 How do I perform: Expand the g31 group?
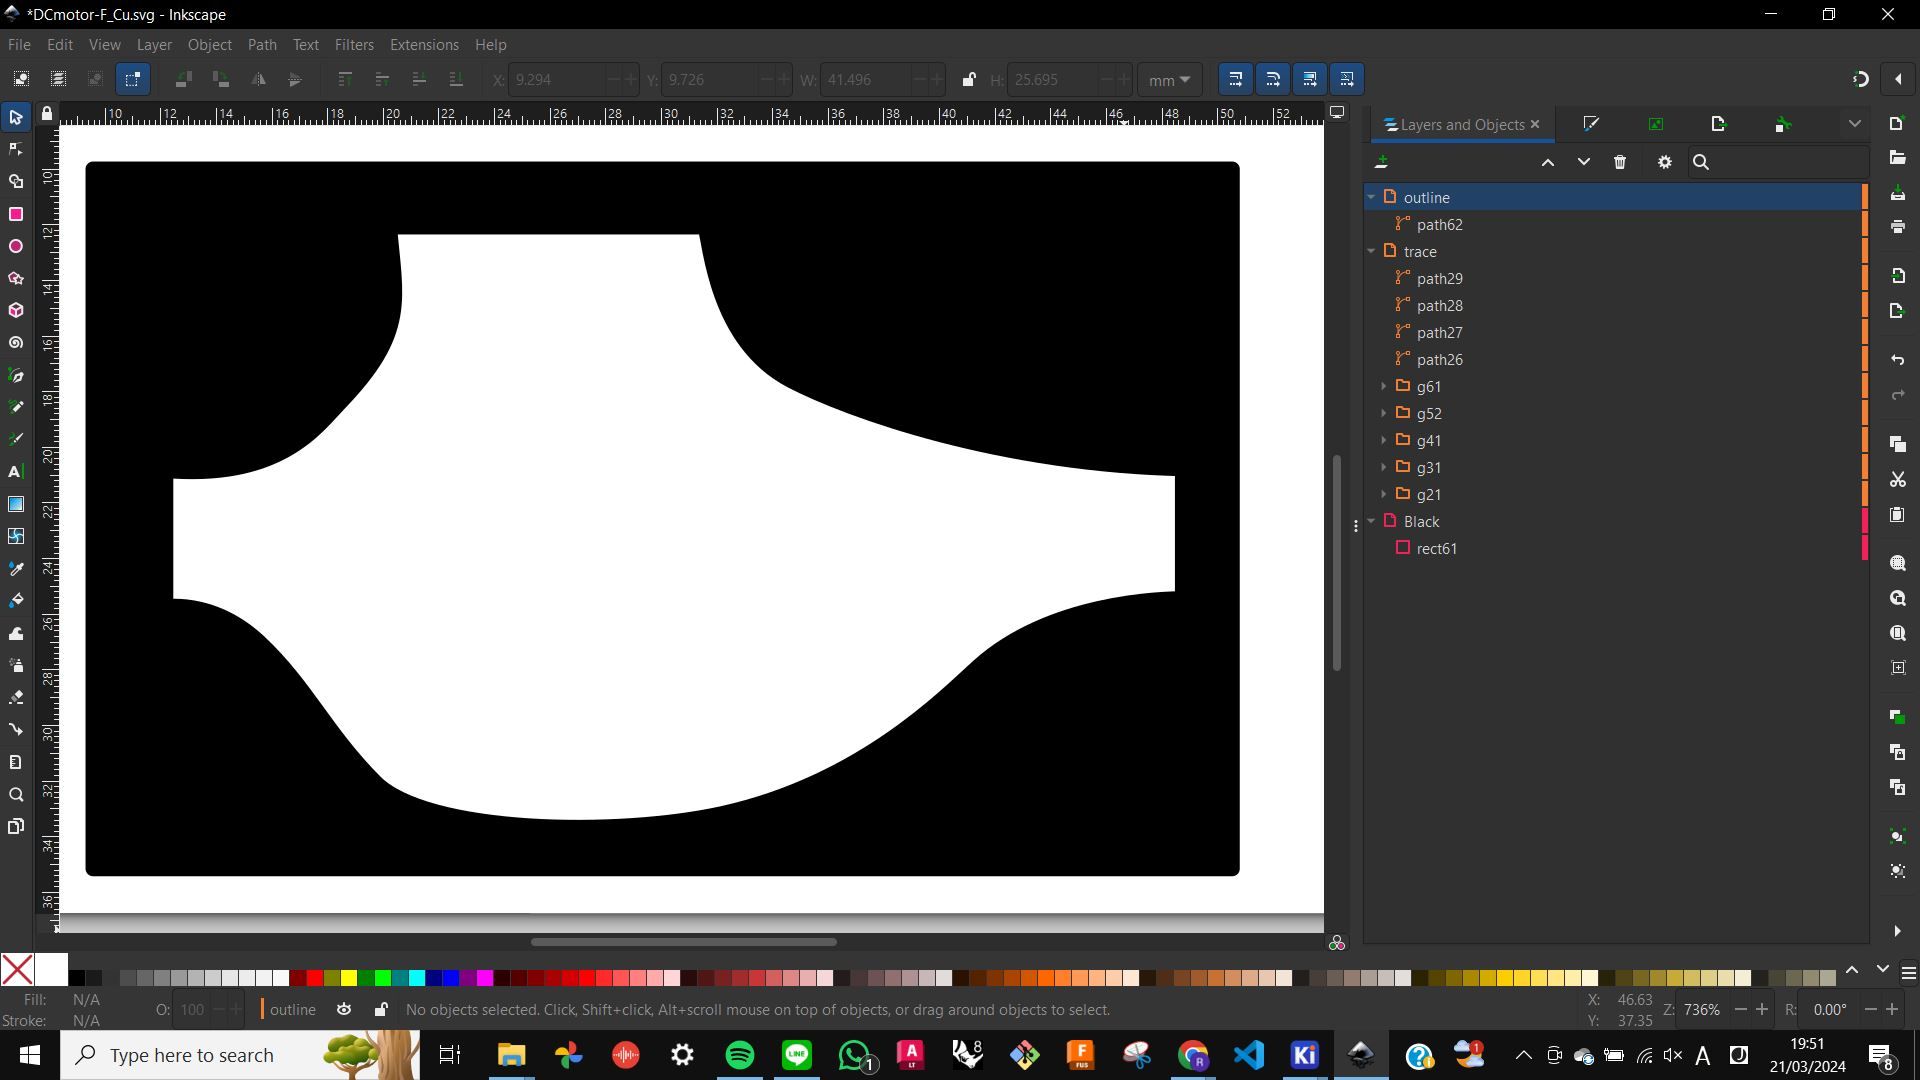click(x=1384, y=467)
